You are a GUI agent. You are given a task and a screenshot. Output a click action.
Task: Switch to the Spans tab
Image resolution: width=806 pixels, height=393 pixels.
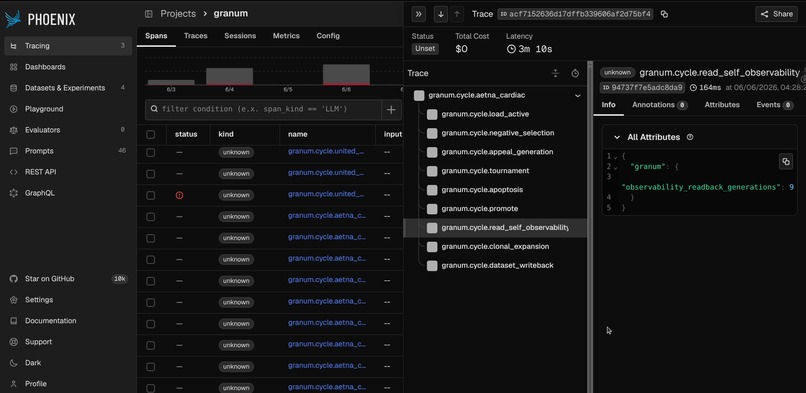tap(156, 36)
